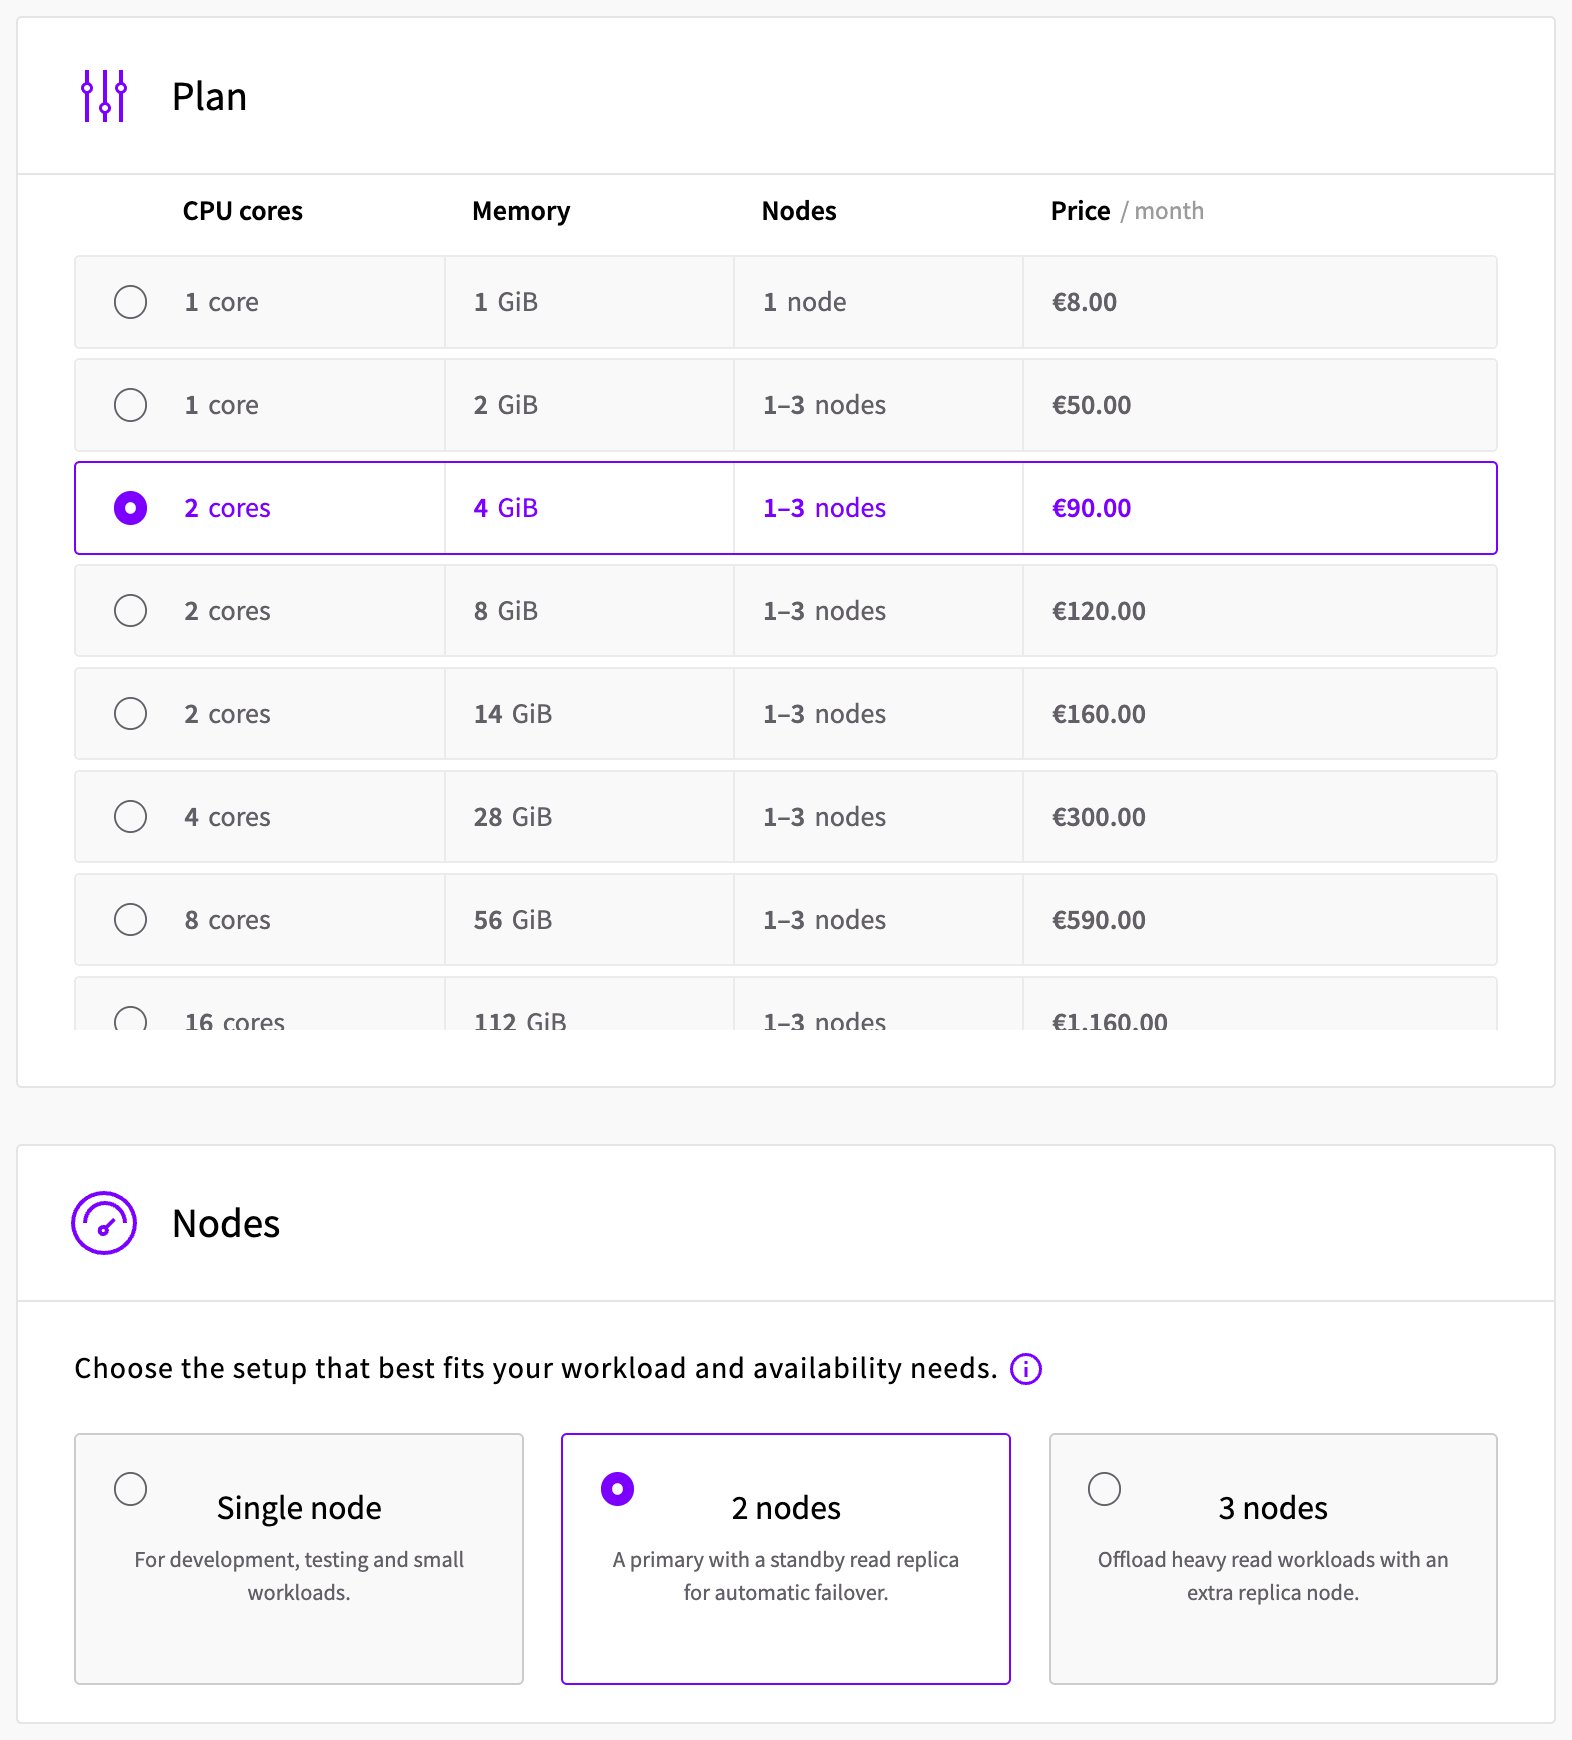Click the Plan section sliders icon

pyautogui.click(x=104, y=96)
